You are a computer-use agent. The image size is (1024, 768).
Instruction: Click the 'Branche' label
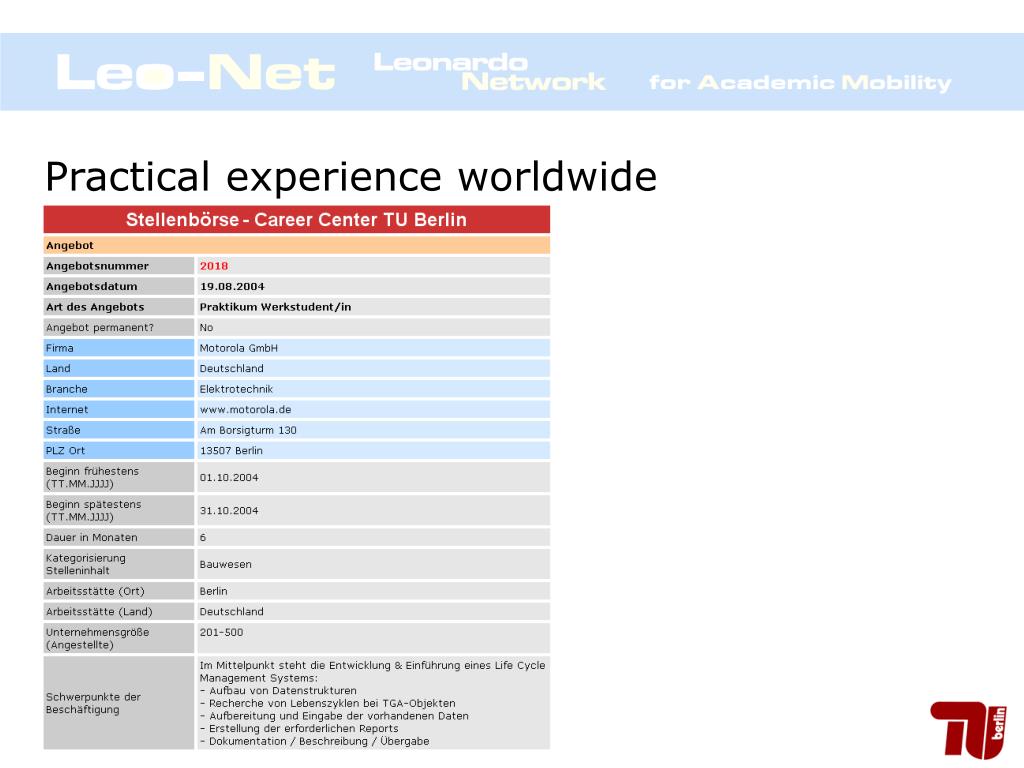click(67, 389)
